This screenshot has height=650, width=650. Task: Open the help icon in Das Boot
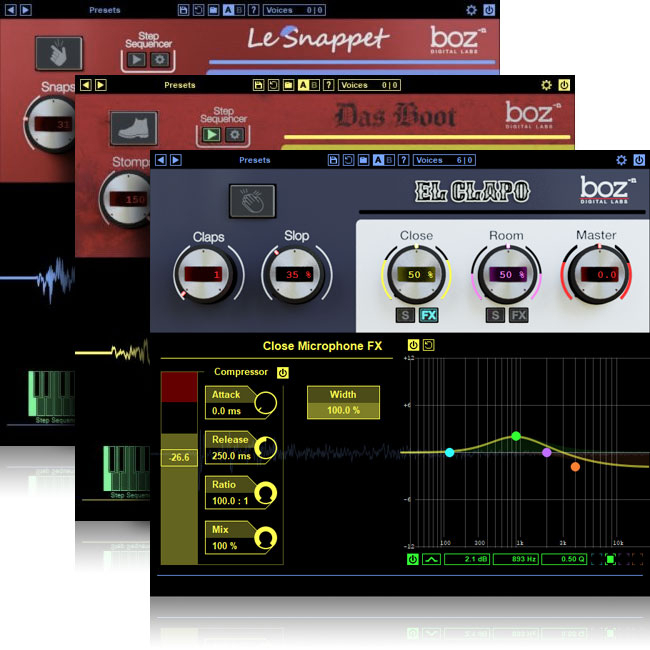pyautogui.click(x=329, y=85)
